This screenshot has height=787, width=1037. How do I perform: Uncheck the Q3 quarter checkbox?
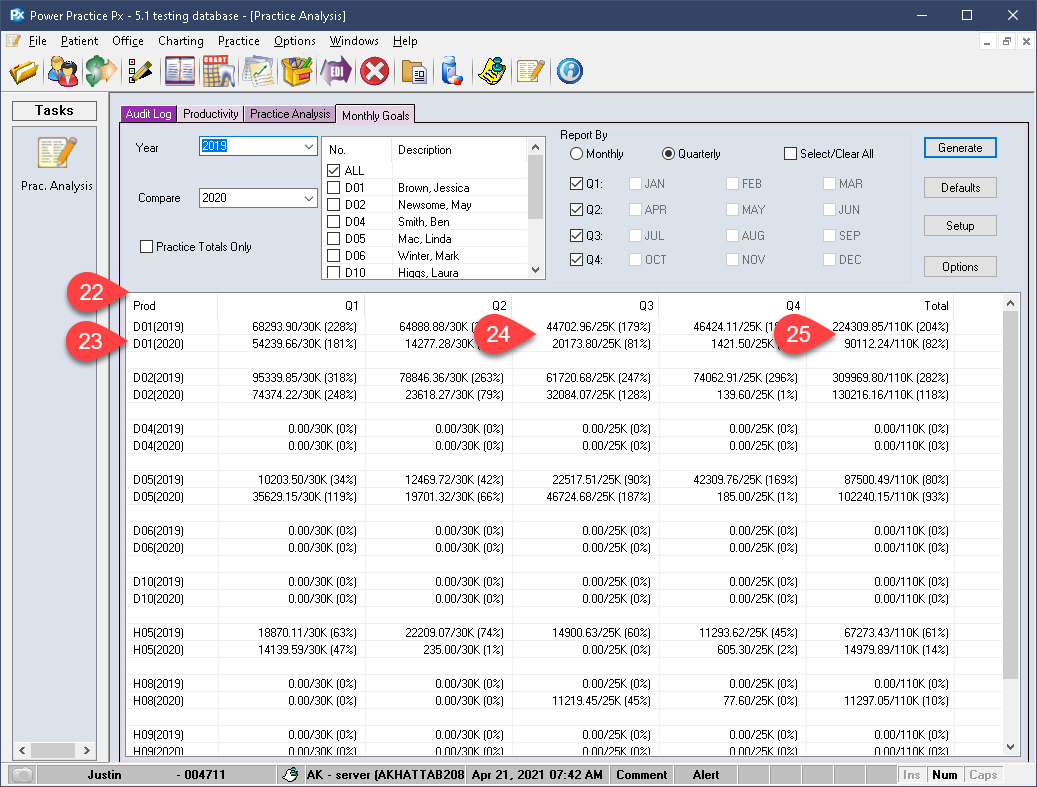[576, 235]
